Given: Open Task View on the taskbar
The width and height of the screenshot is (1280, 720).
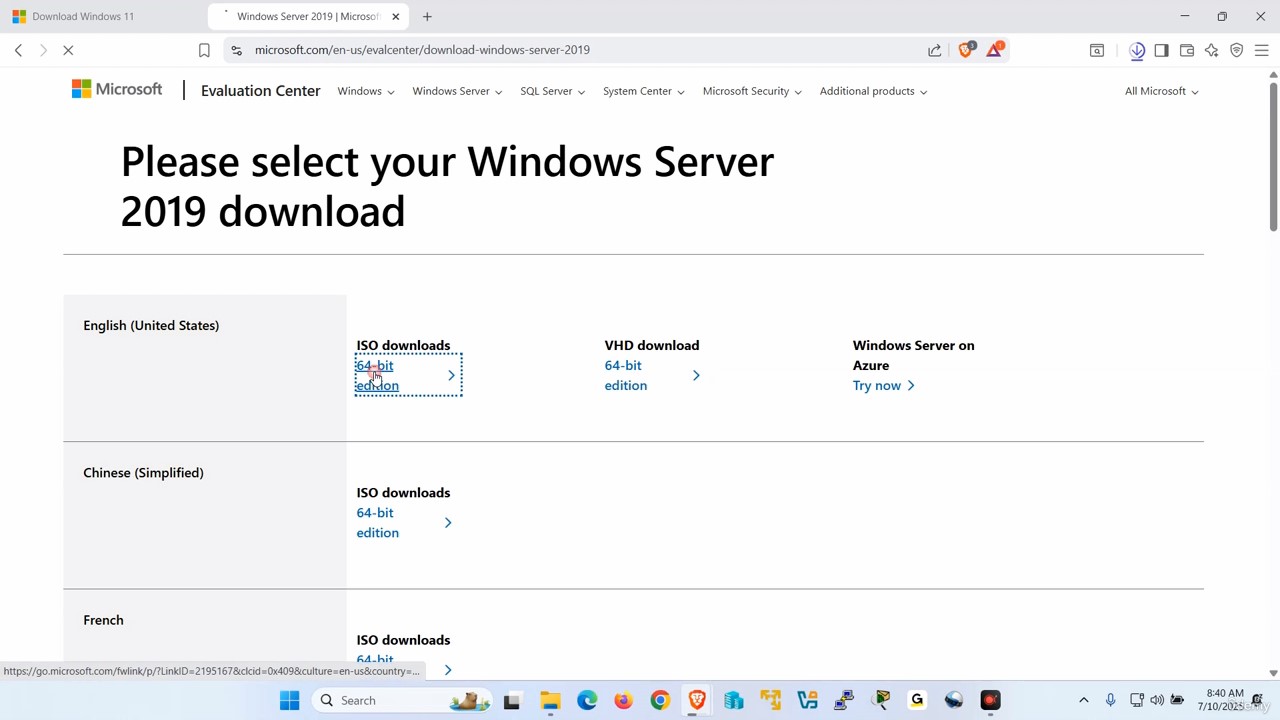Looking at the screenshot, I should [x=512, y=700].
